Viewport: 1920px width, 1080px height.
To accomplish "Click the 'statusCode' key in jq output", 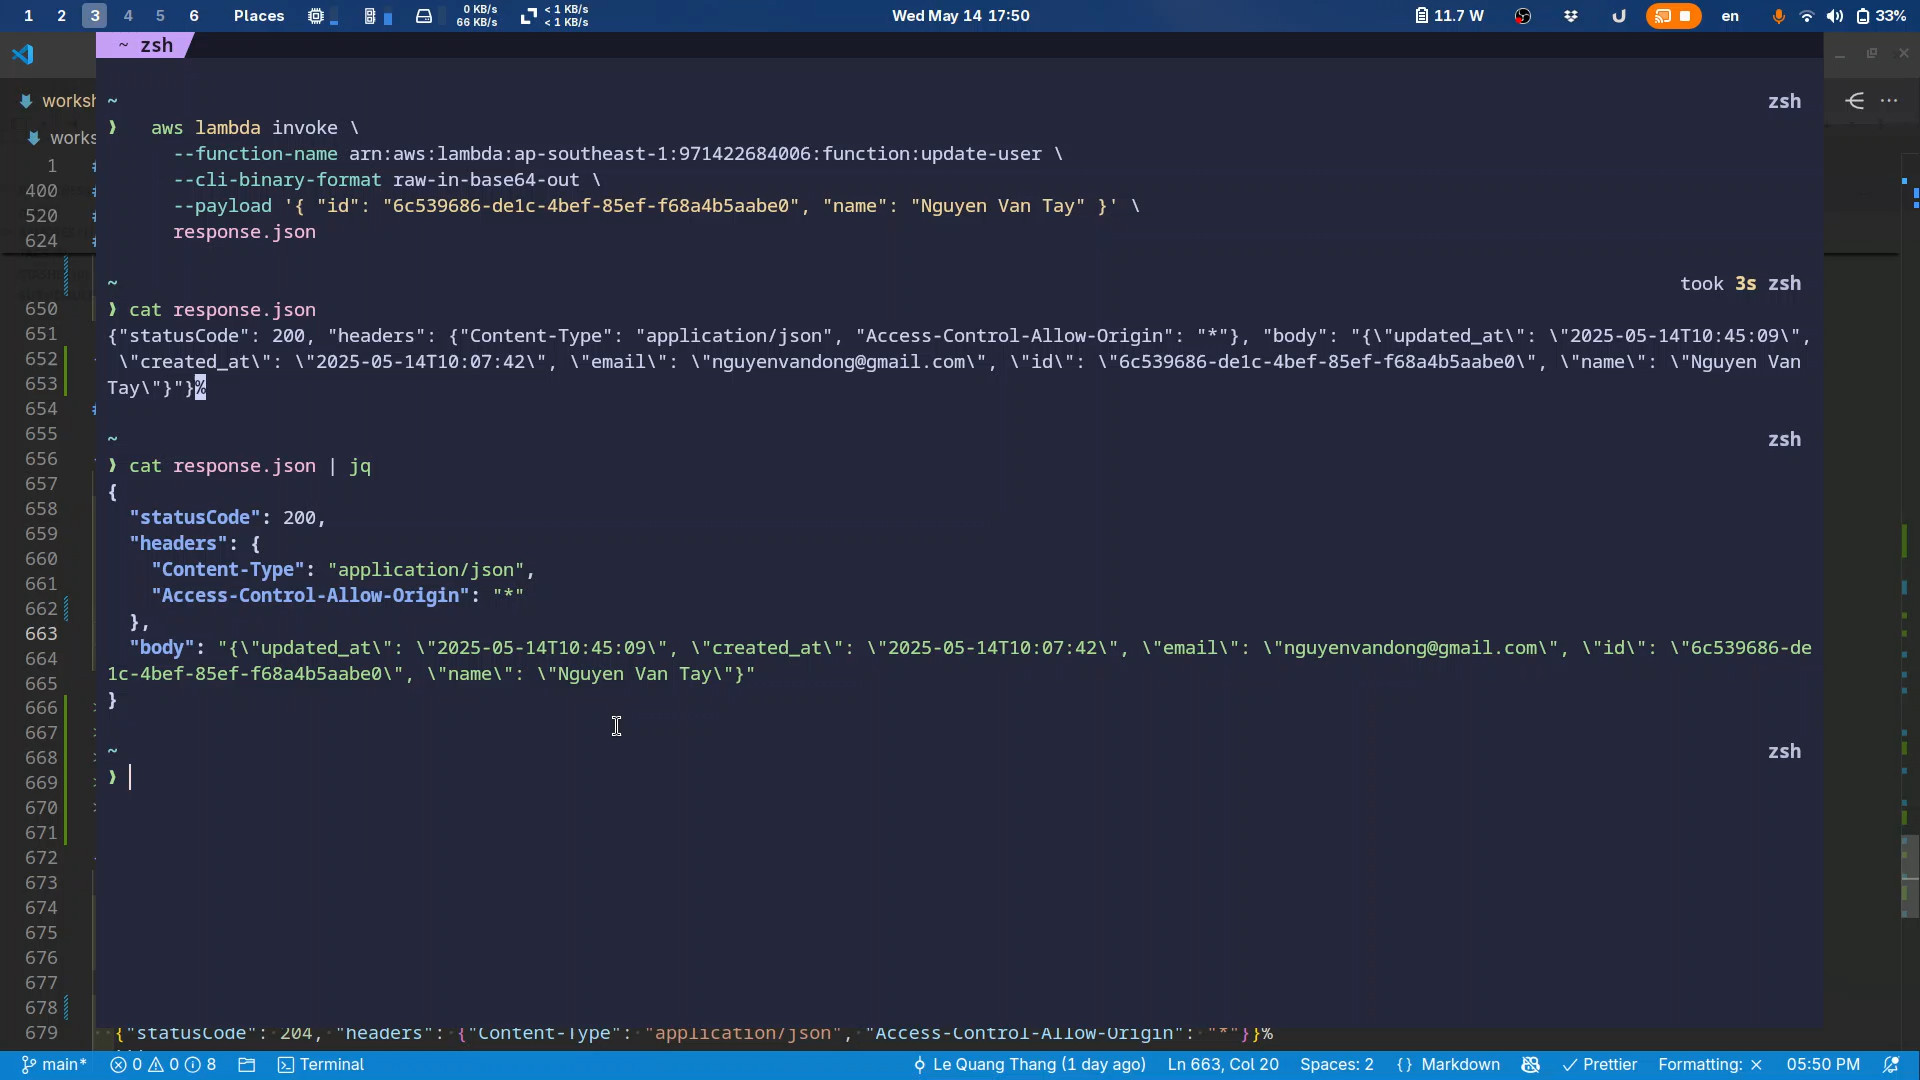I will tap(195, 518).
